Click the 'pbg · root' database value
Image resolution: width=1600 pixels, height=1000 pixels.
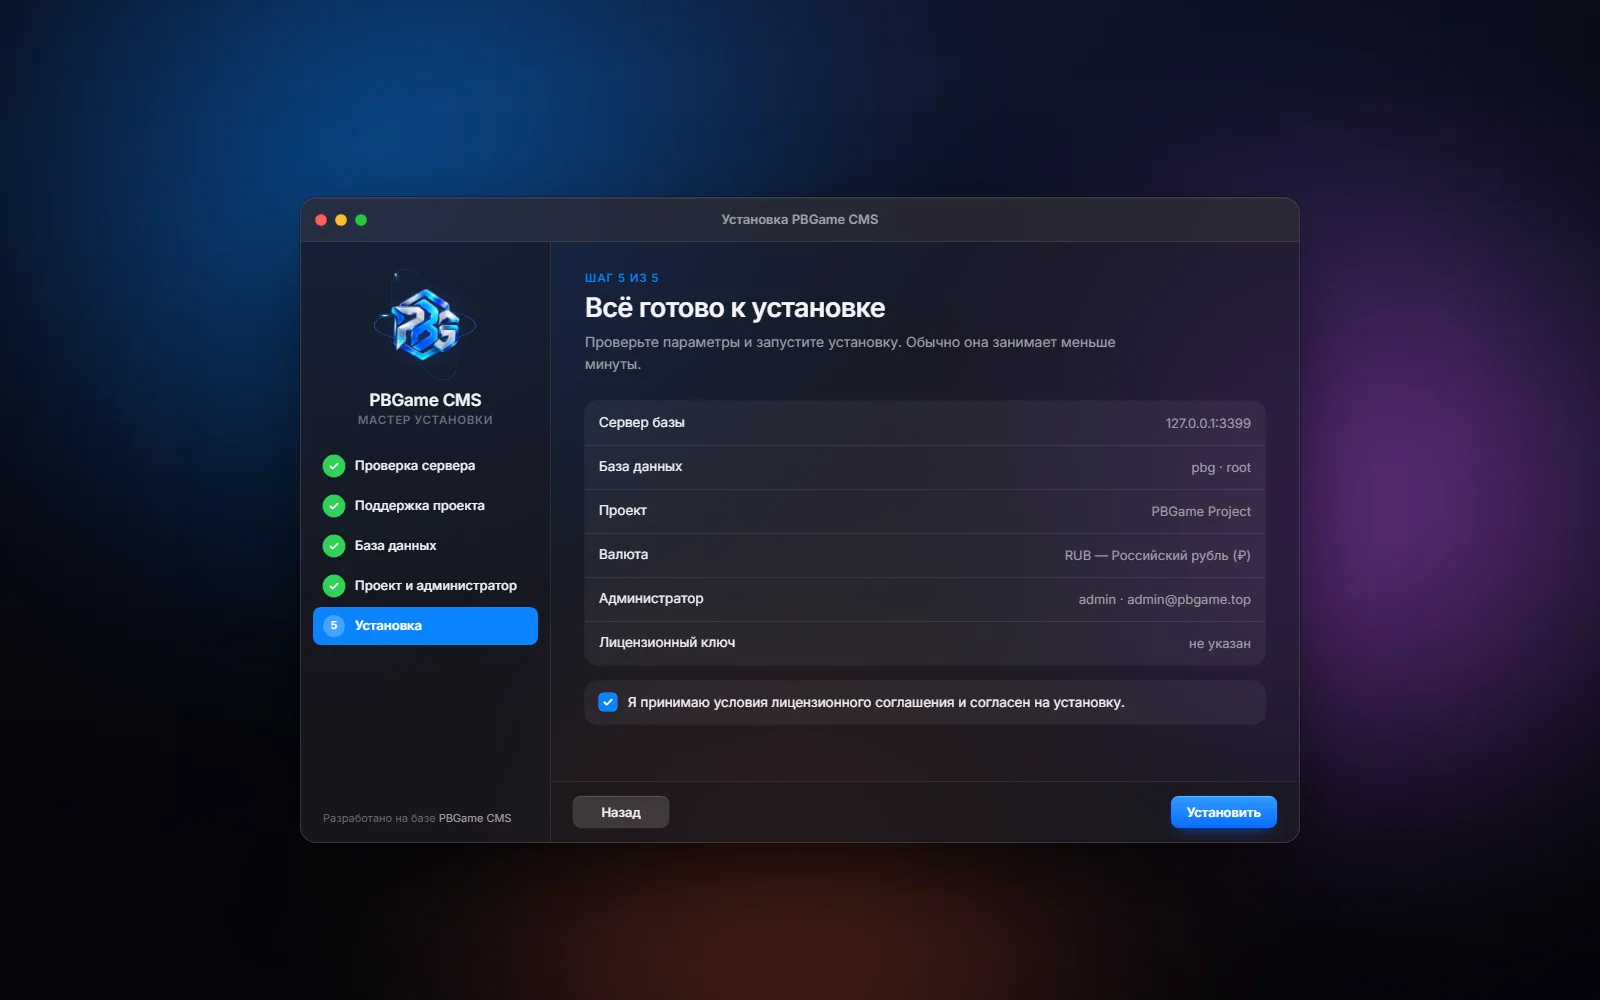coord(1221,467)
